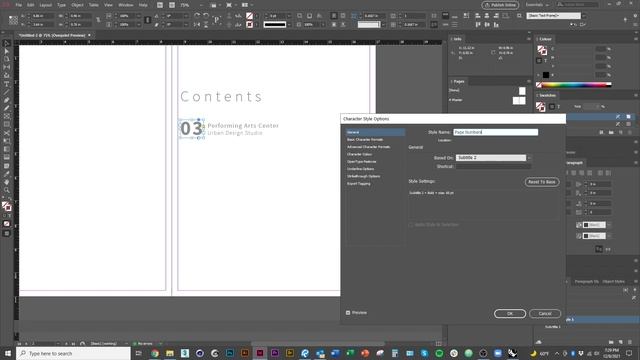Select the Zoom tool

[7, 190]
